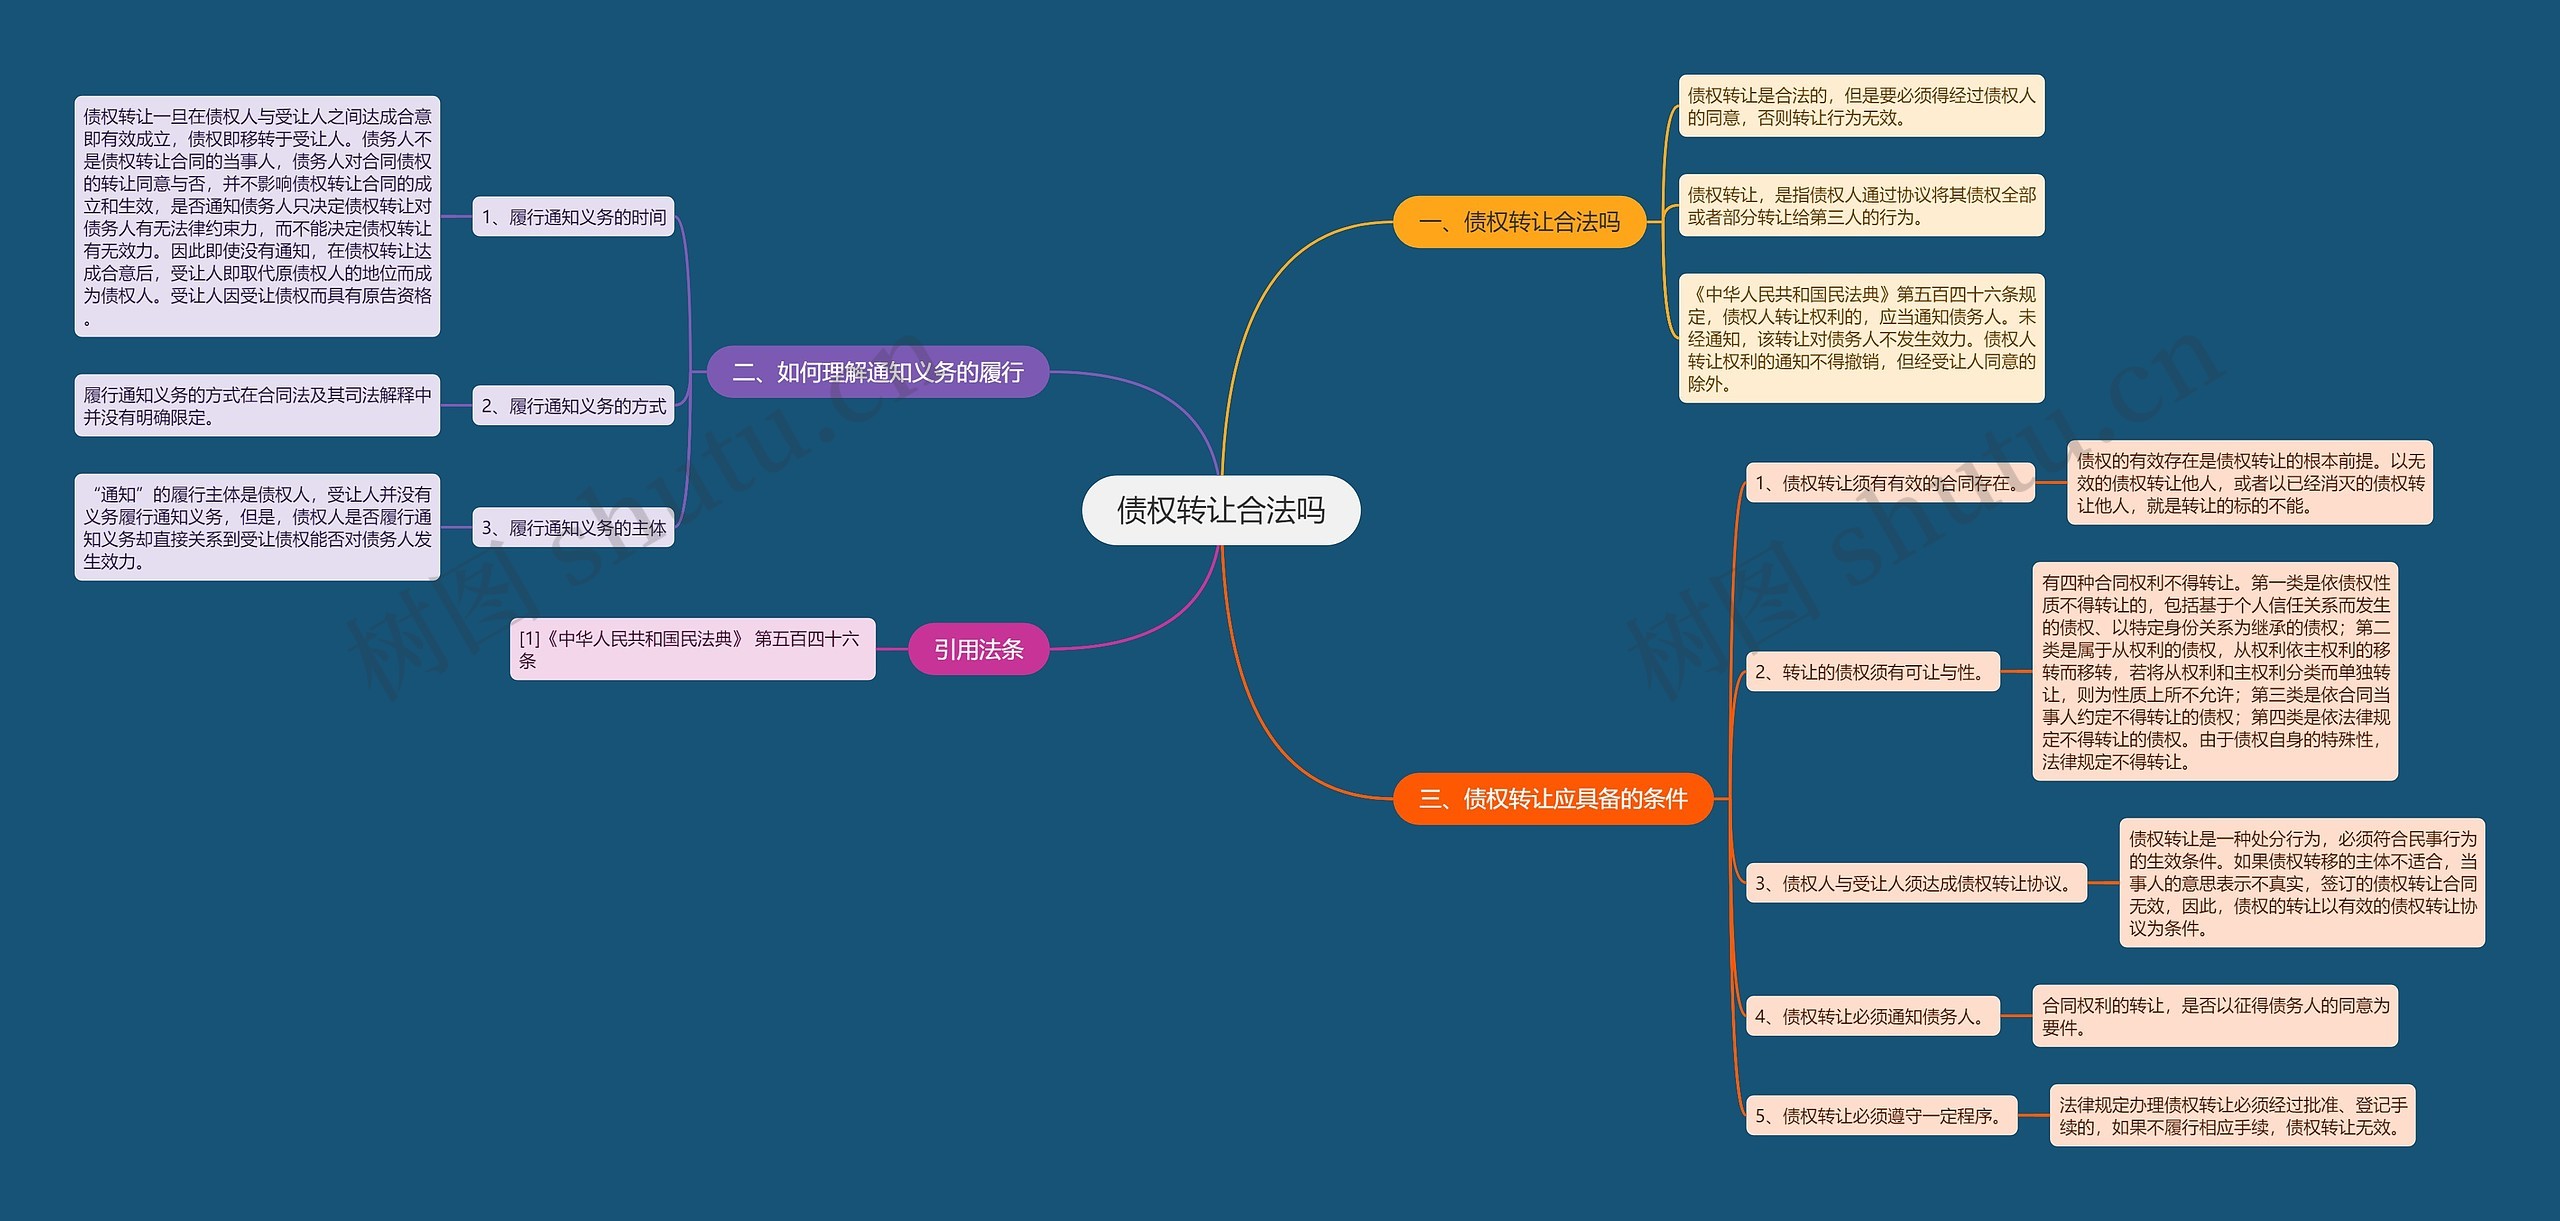2560x1221 pixels.
Task: Click the node 1、履行通知义务的时间
Action: 573,217
